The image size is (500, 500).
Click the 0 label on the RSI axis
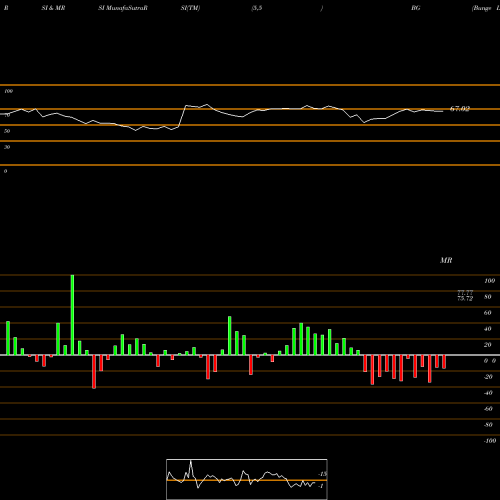(5, 171)
